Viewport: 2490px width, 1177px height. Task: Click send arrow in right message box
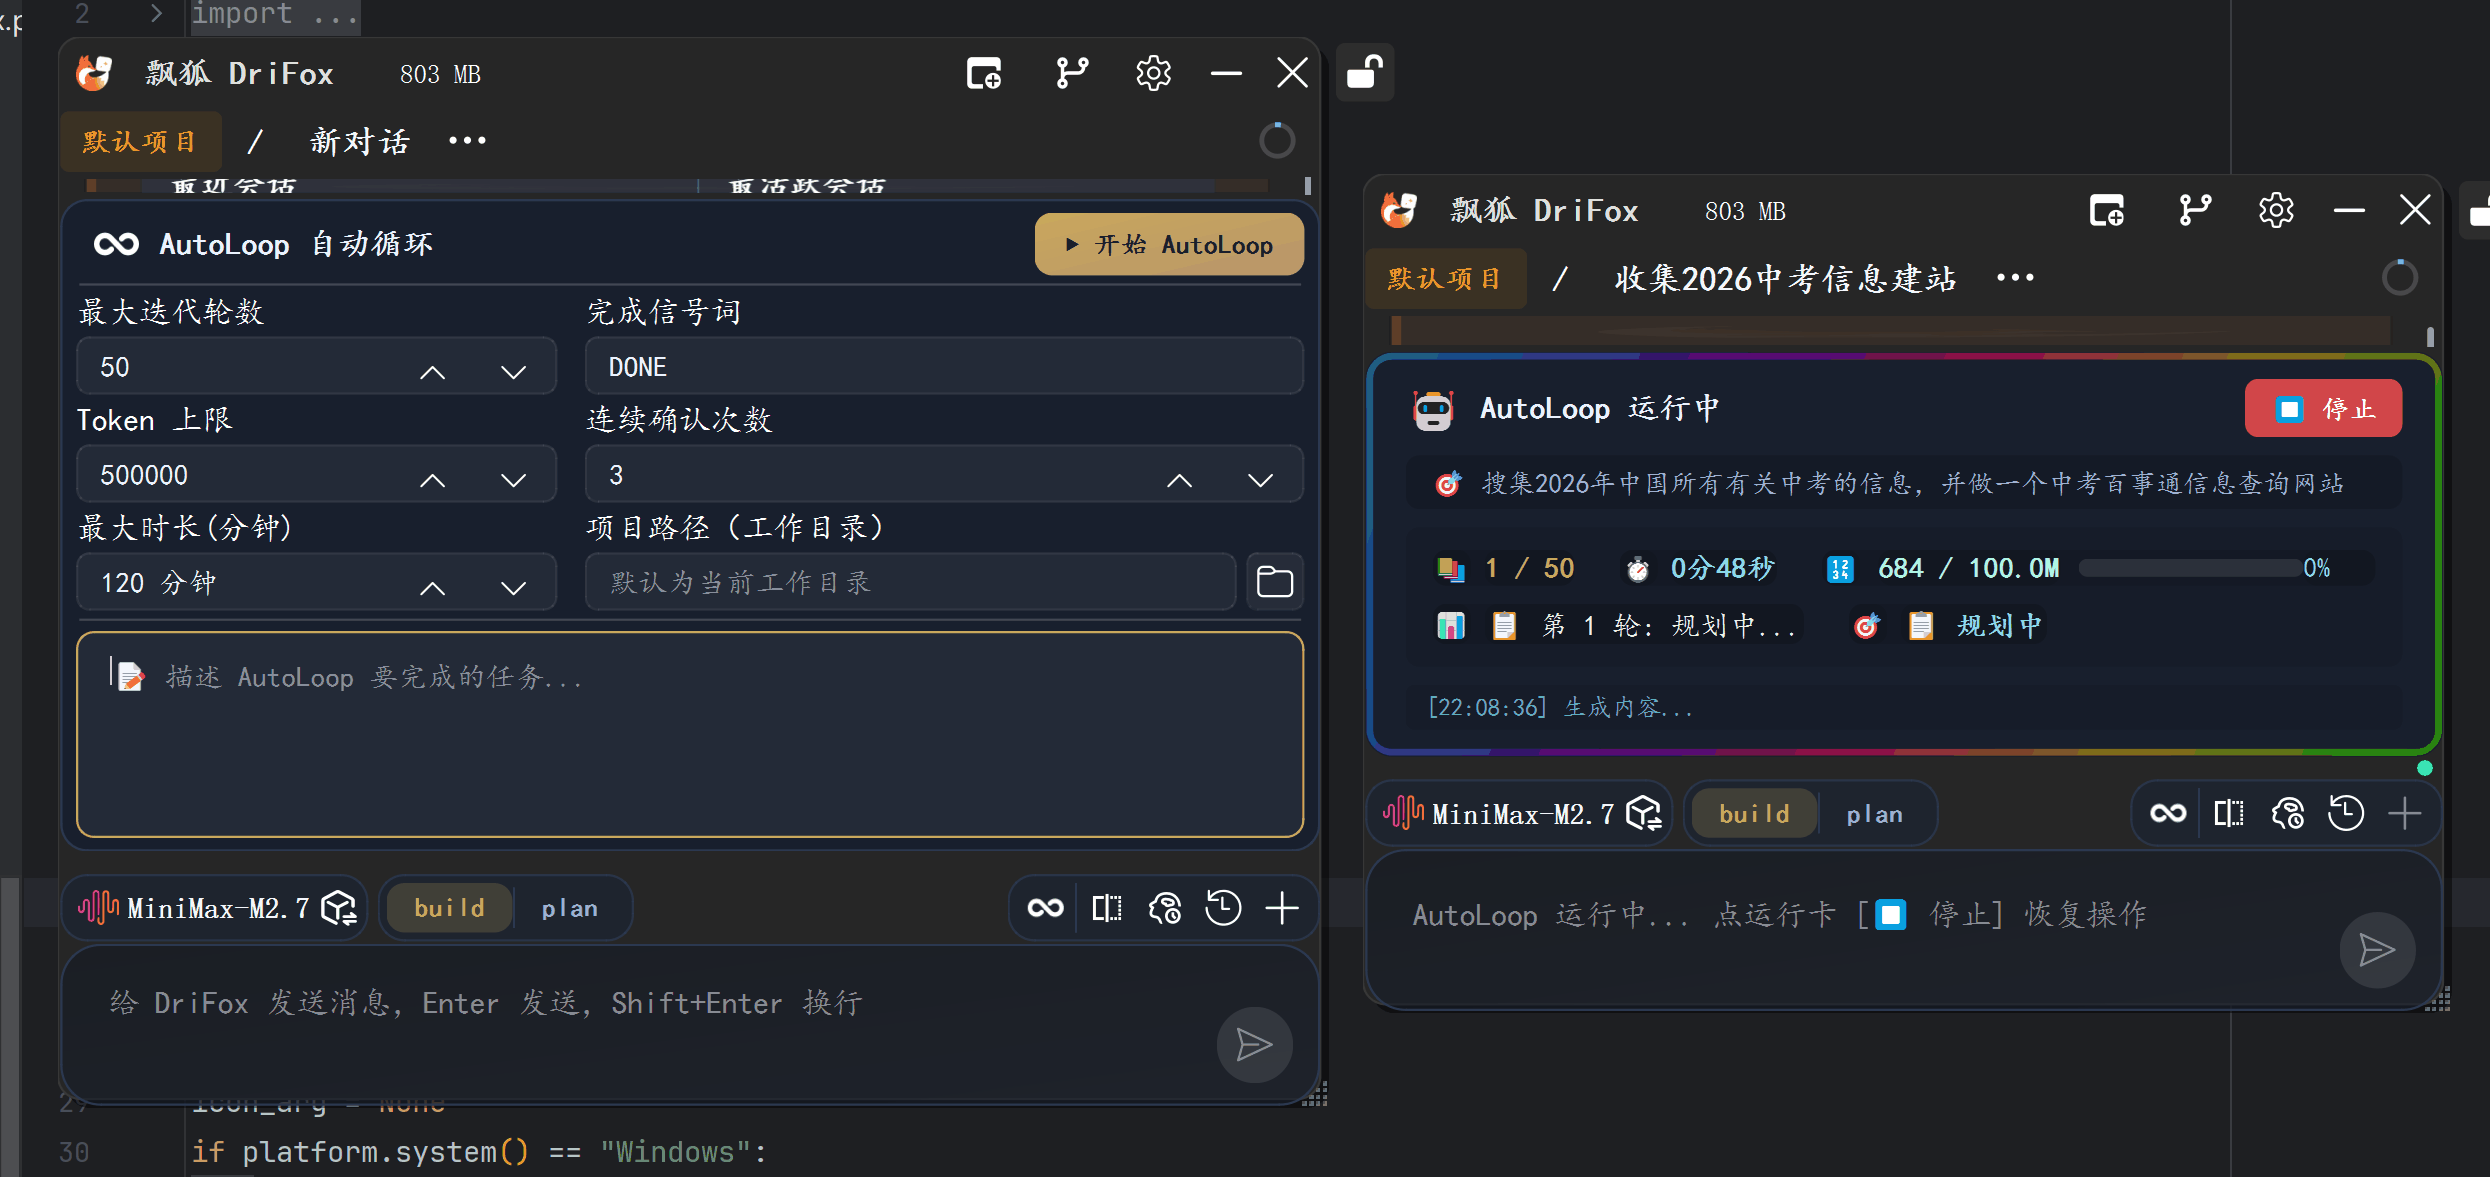tap(2377, 950)
